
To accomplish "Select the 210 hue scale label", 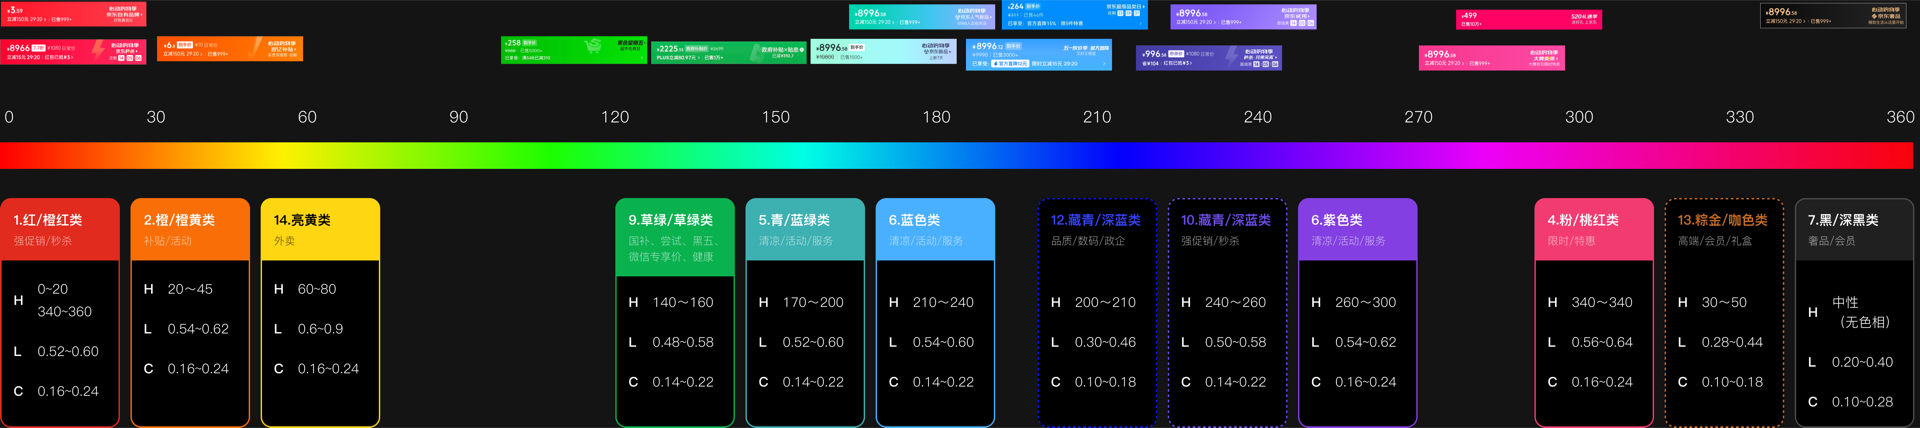I will [x=1097, y=117].
